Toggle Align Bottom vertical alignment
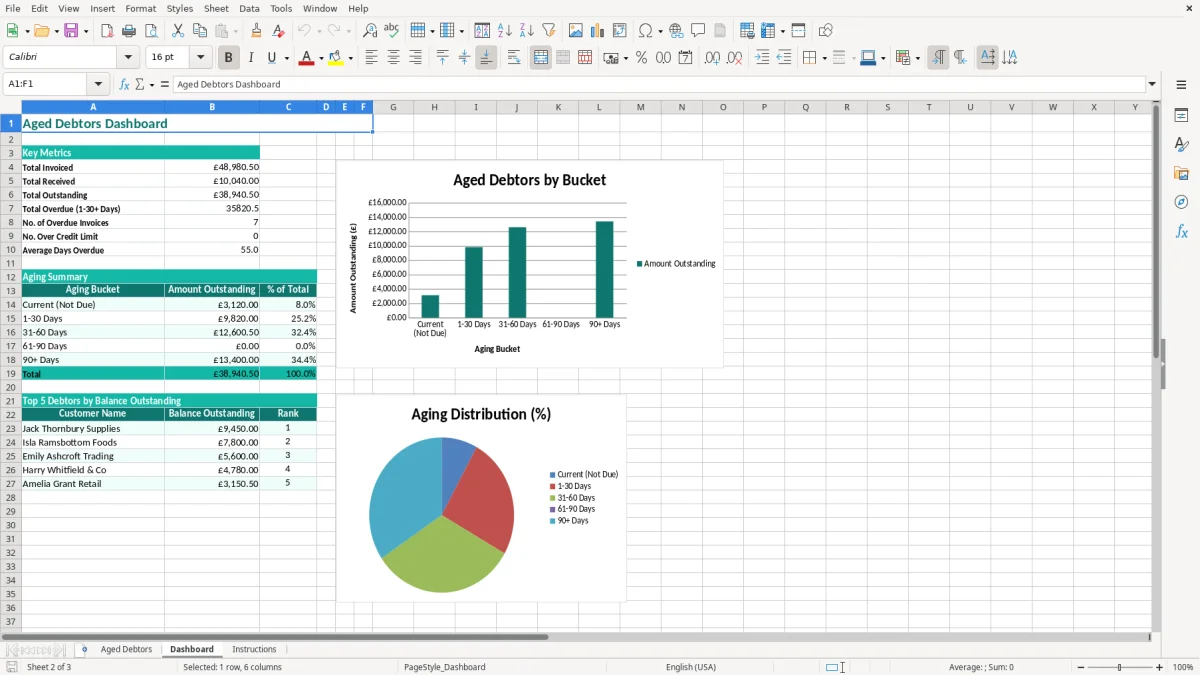Image resolution: width=1200 pixels, height=675 pixels. coord(486,58)
